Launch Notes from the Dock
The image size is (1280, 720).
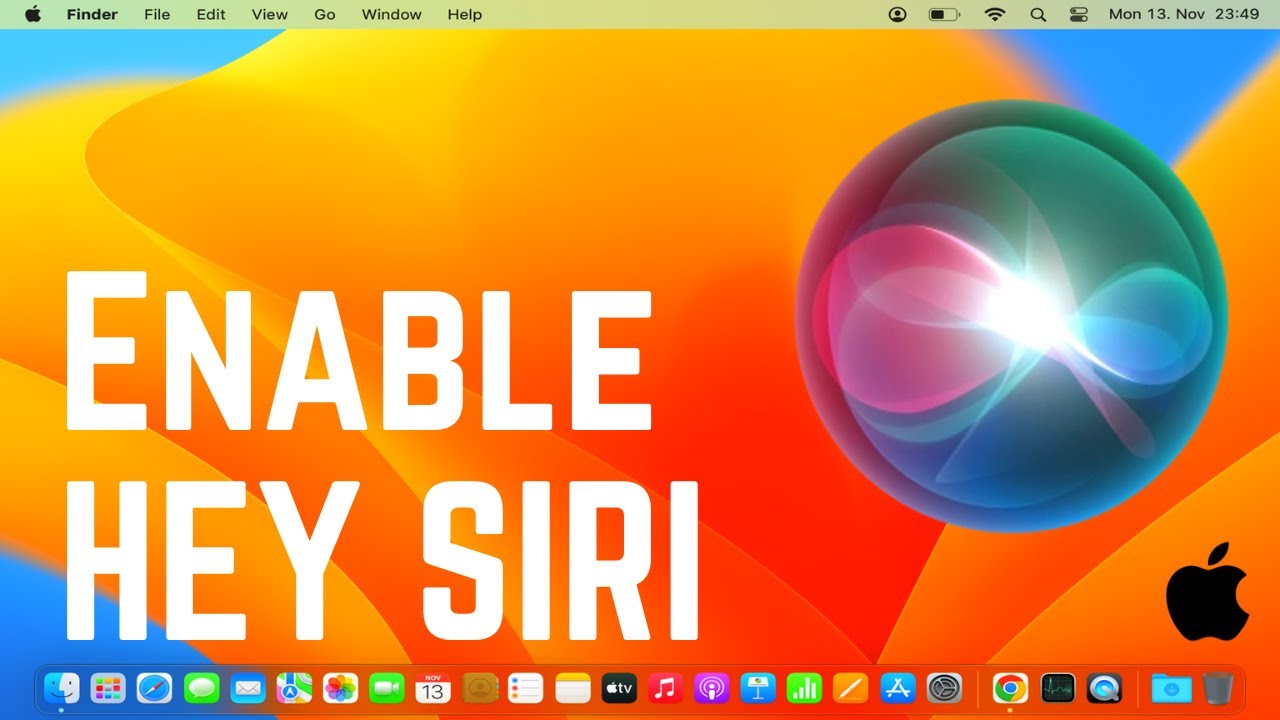coord(573,688)
